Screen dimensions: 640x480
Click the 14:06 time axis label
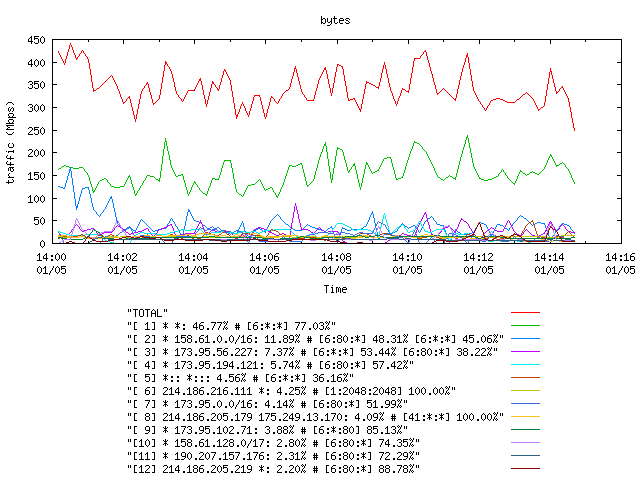(264, 257)
